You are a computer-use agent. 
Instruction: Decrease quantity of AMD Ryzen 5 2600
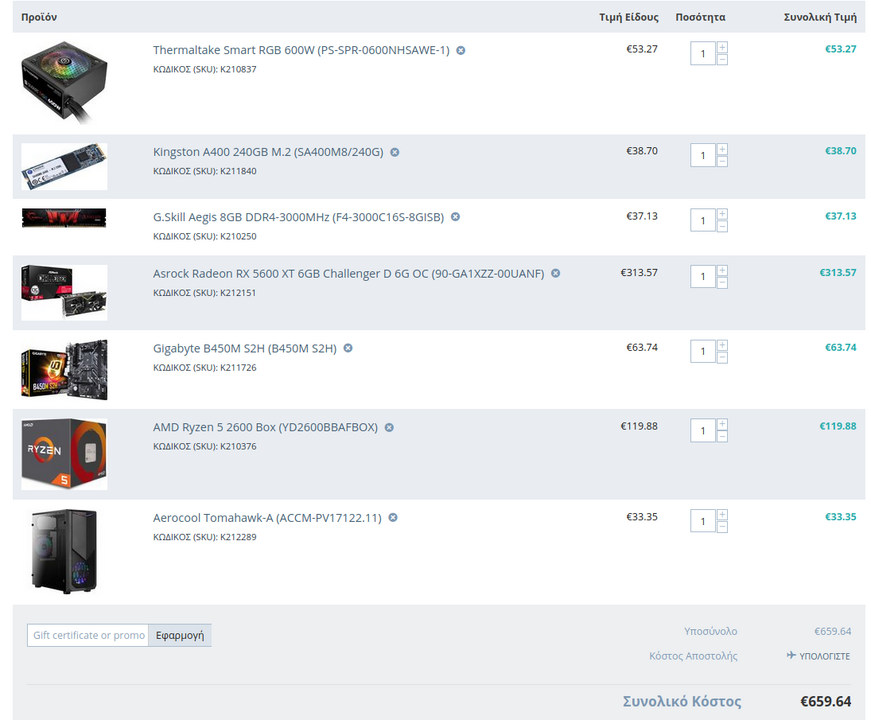(722, 437)
